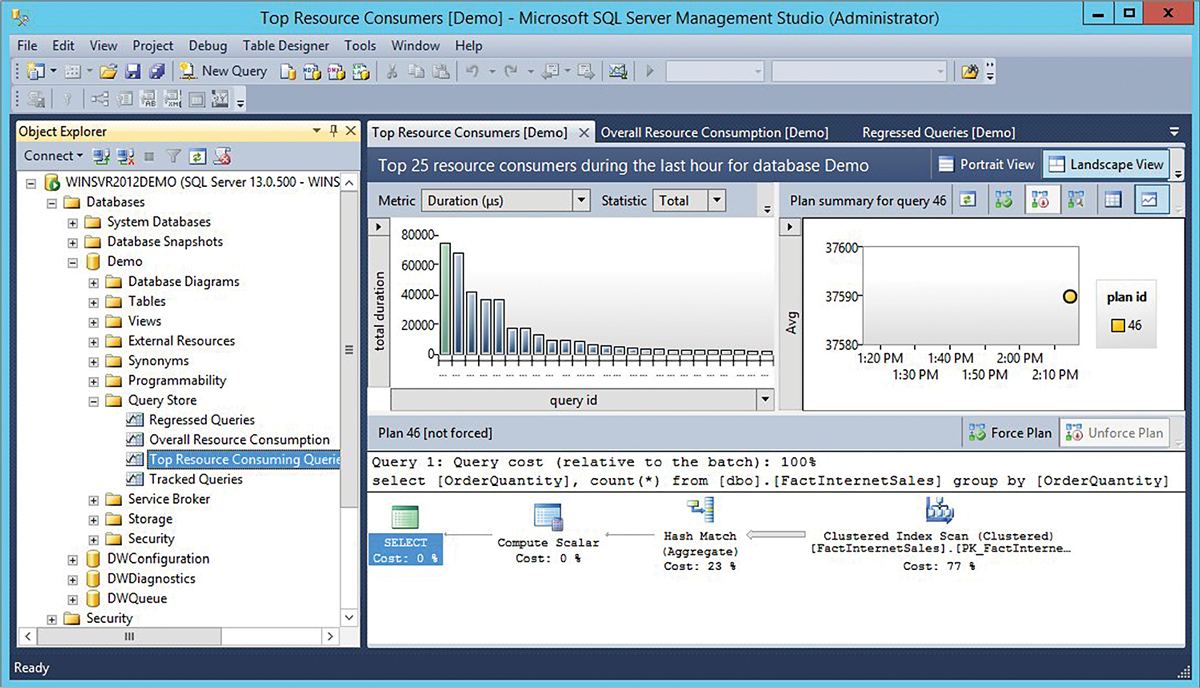Open the Metric Duration (µs) dropdown
Image resolution: width=1200 pixels, height=688 pixels.
(x=581, y=200)
